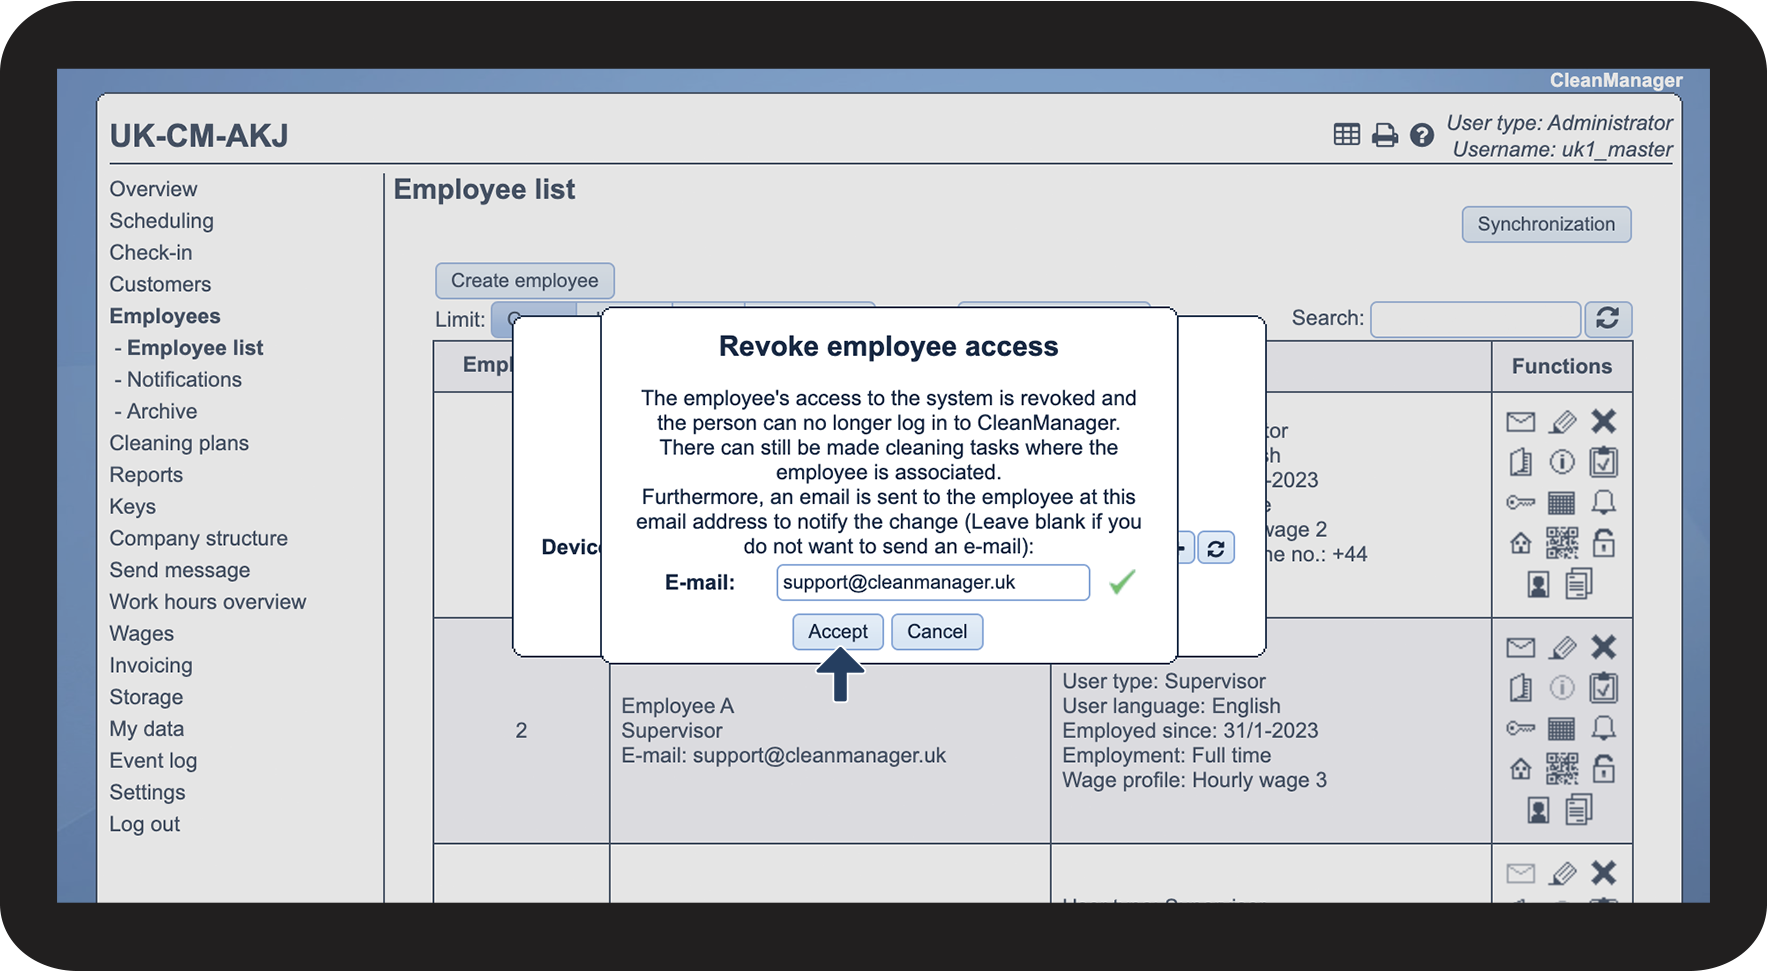Click X delete icon in Employee A row
1767x971 pixels.
point(1603,648)
